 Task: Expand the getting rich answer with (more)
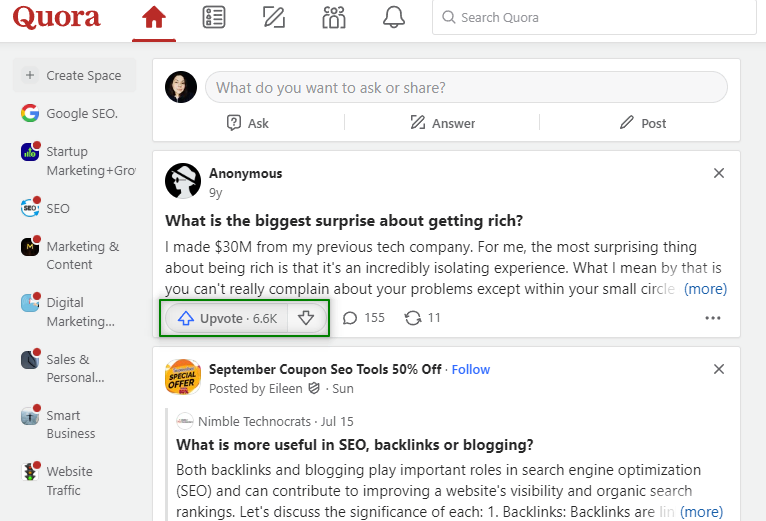[x=705, y=289]
